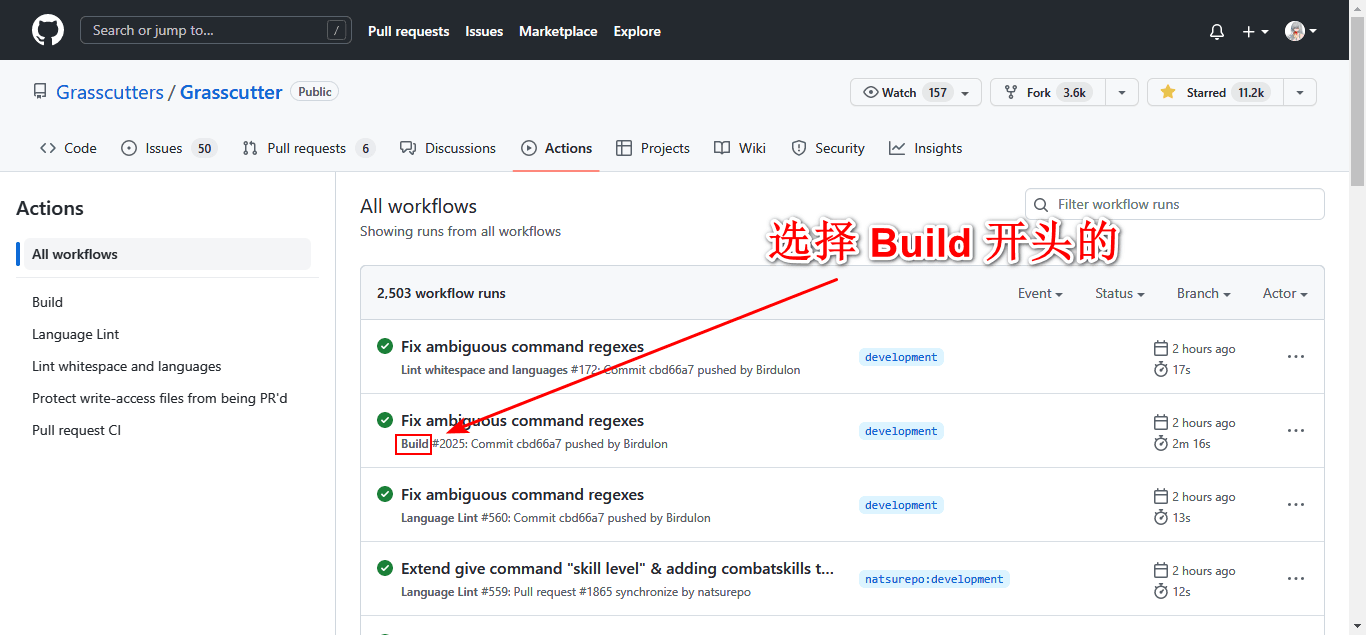Go to the Insights tab

[925, 148]
